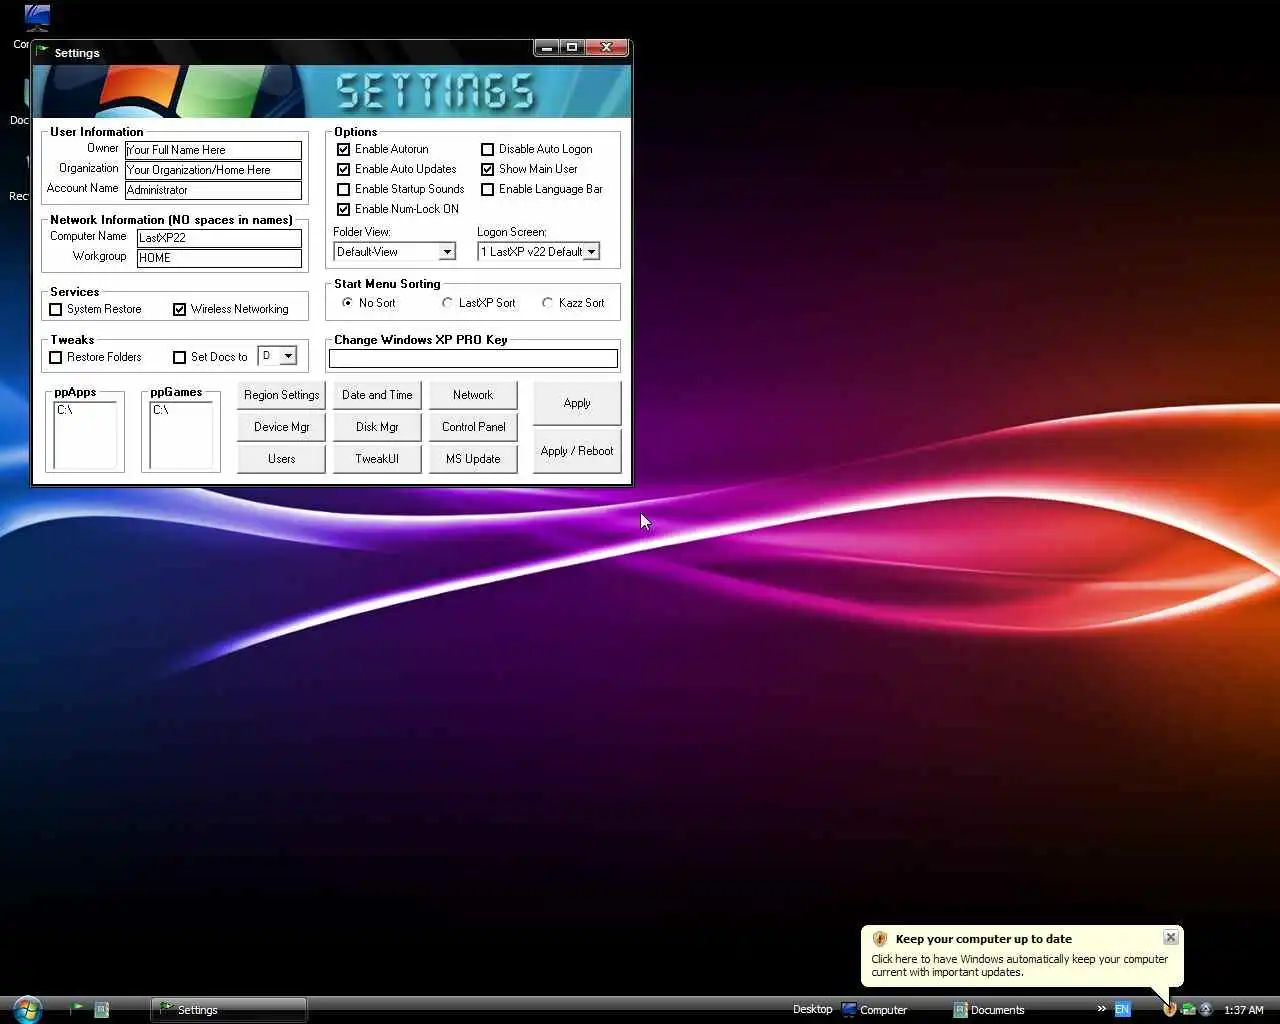Open Disk Mgr

point(377,427)
